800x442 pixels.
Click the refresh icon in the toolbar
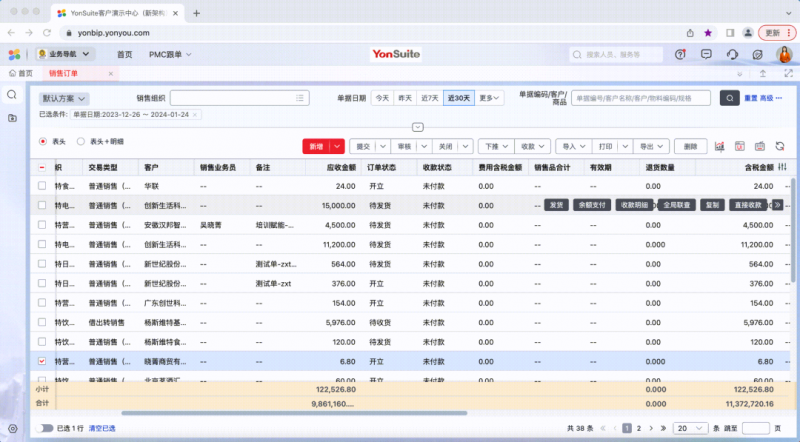[778, 146]
